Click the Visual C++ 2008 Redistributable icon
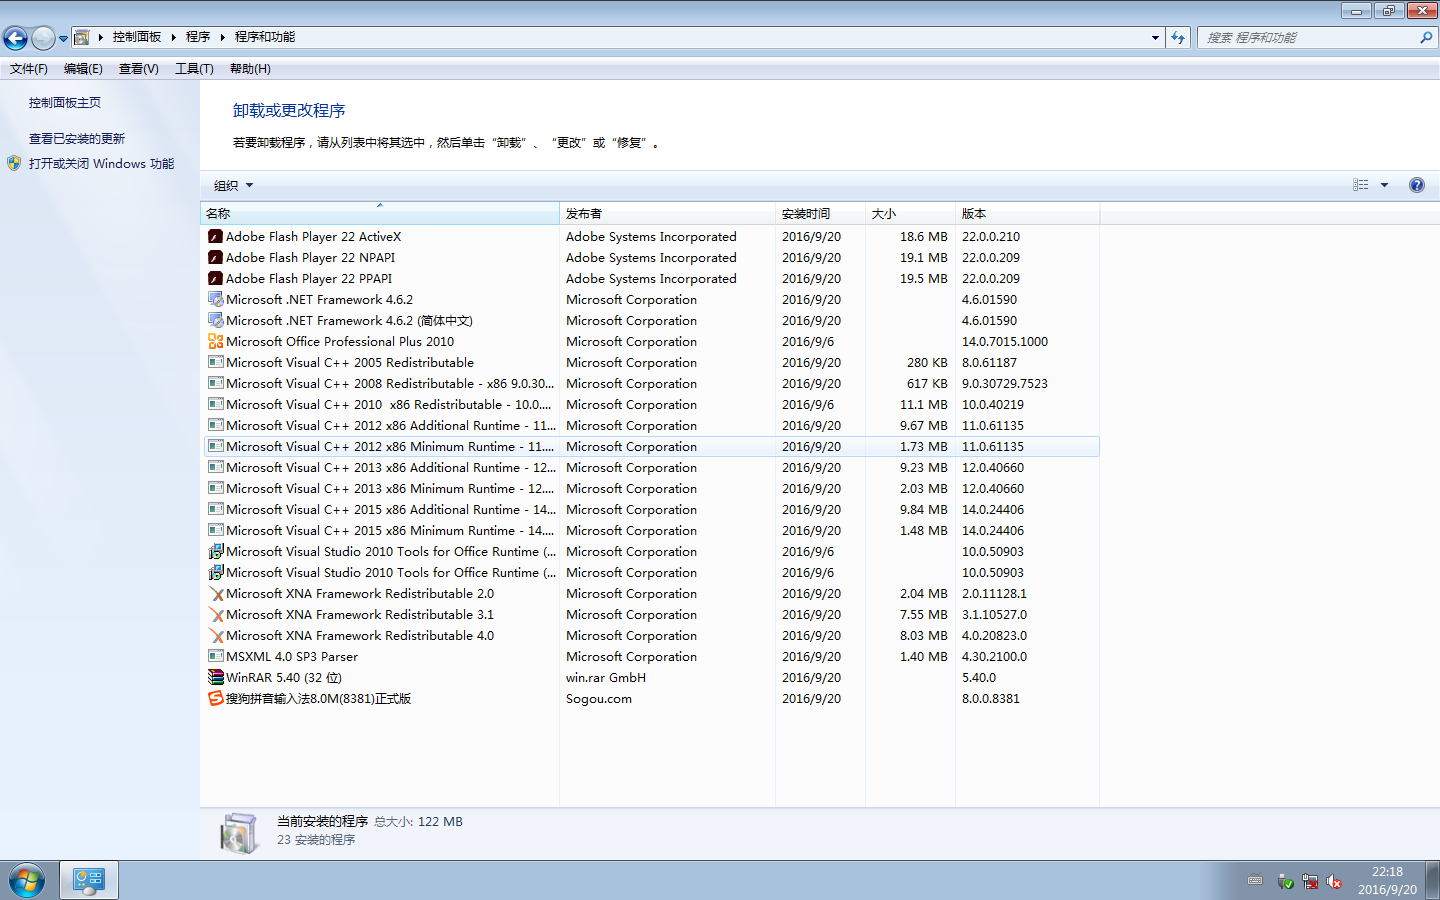The width and height of the screenshot is (1440, 900). [x=215, y=384]
